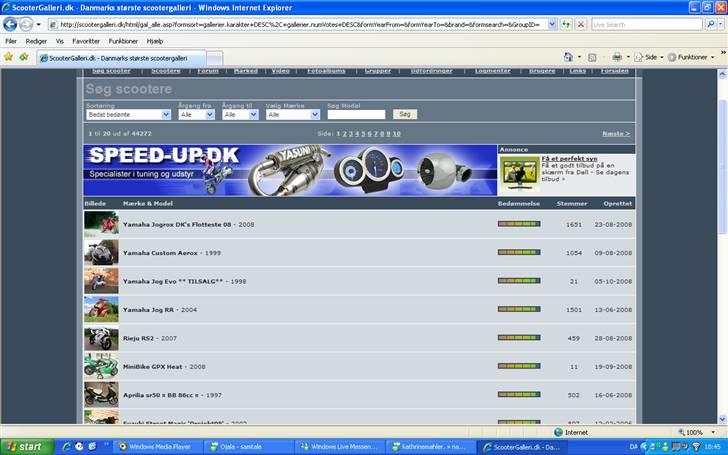Click the browser Back arrow button

(x=11, y=24)
